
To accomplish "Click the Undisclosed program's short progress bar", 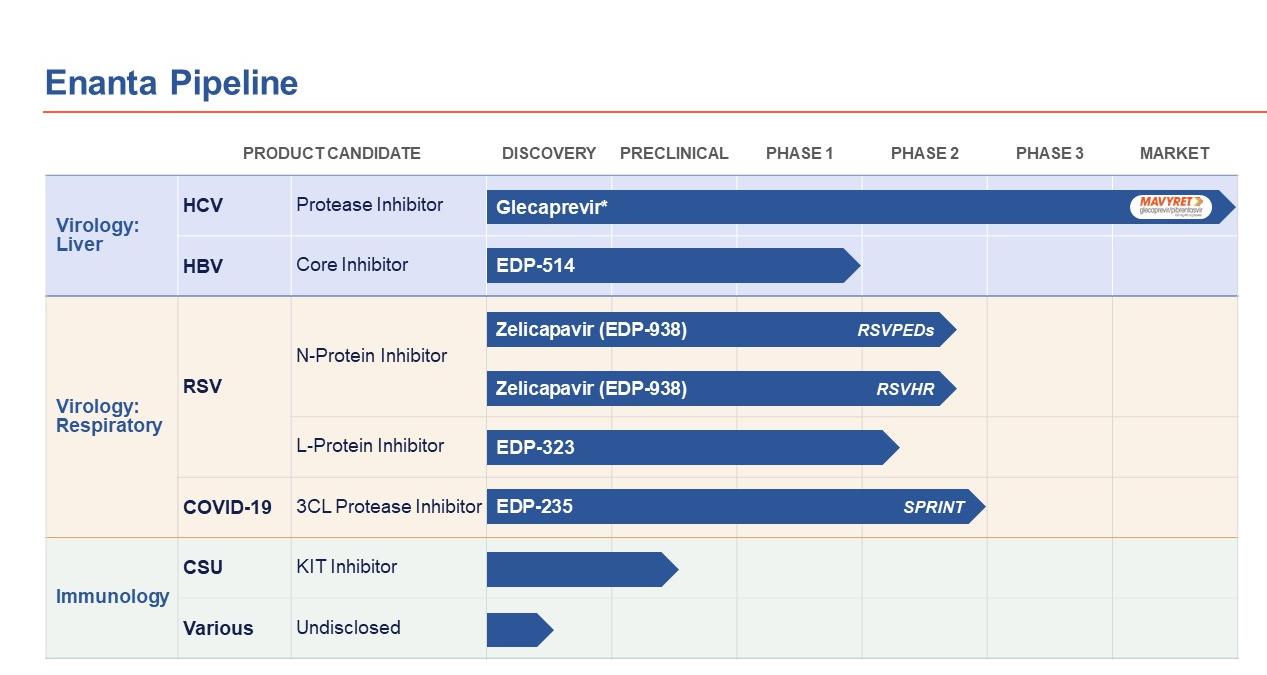I will [x=518, y=629].
